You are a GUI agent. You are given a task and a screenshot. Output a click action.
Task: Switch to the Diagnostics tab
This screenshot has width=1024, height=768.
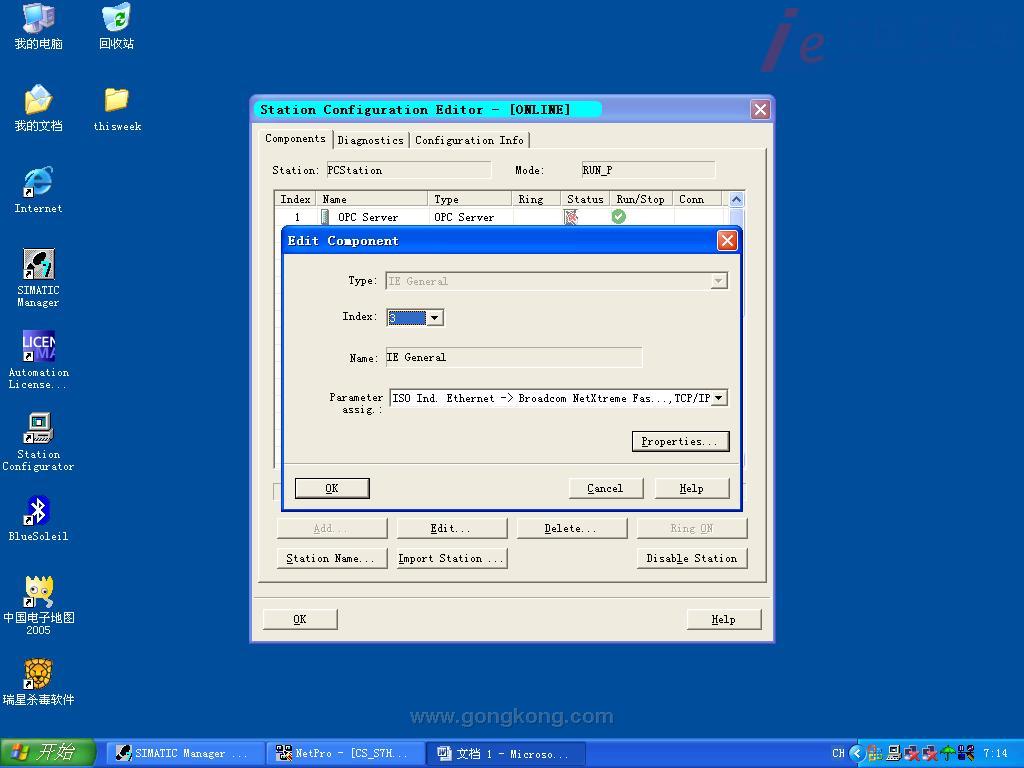point(370,140)
